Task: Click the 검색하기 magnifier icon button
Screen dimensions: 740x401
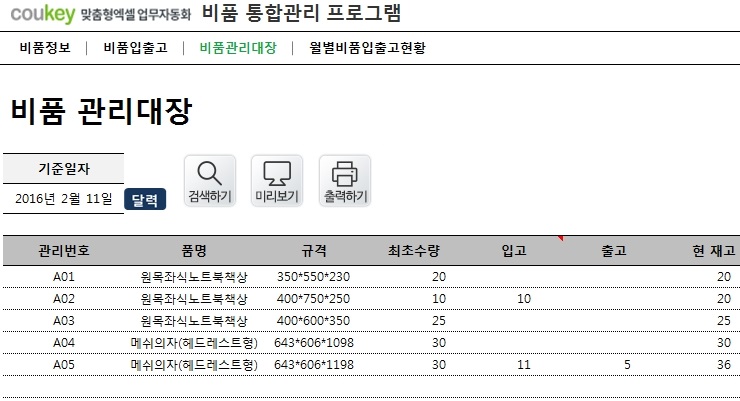Action: tap(210, 181)
